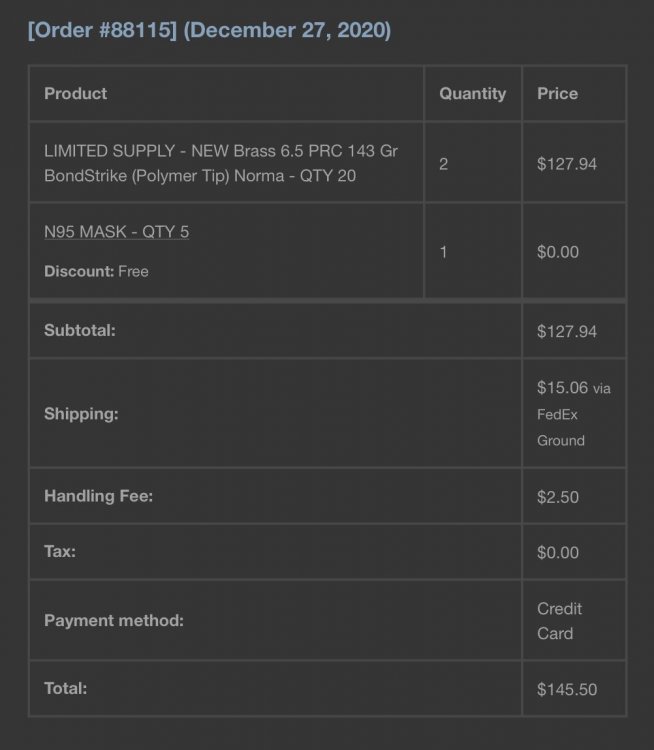Click the $0.00 price of the N95 mask
Viewport: 654px width, 750px height.
[557, 252]
